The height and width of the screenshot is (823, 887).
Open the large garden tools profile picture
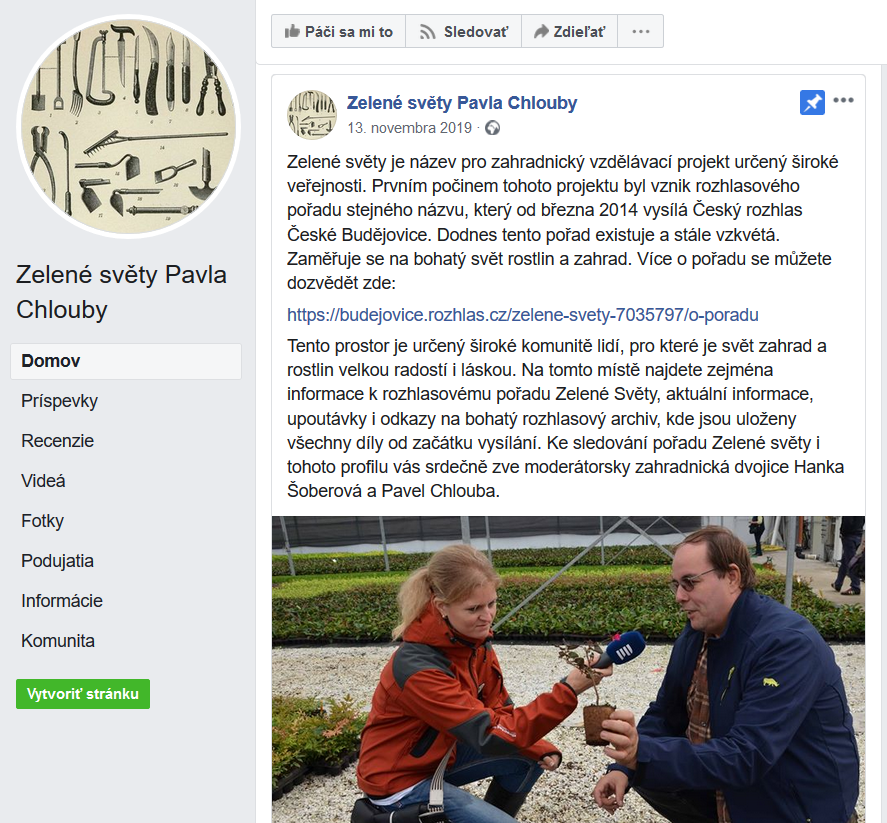(x=128, y=126)
